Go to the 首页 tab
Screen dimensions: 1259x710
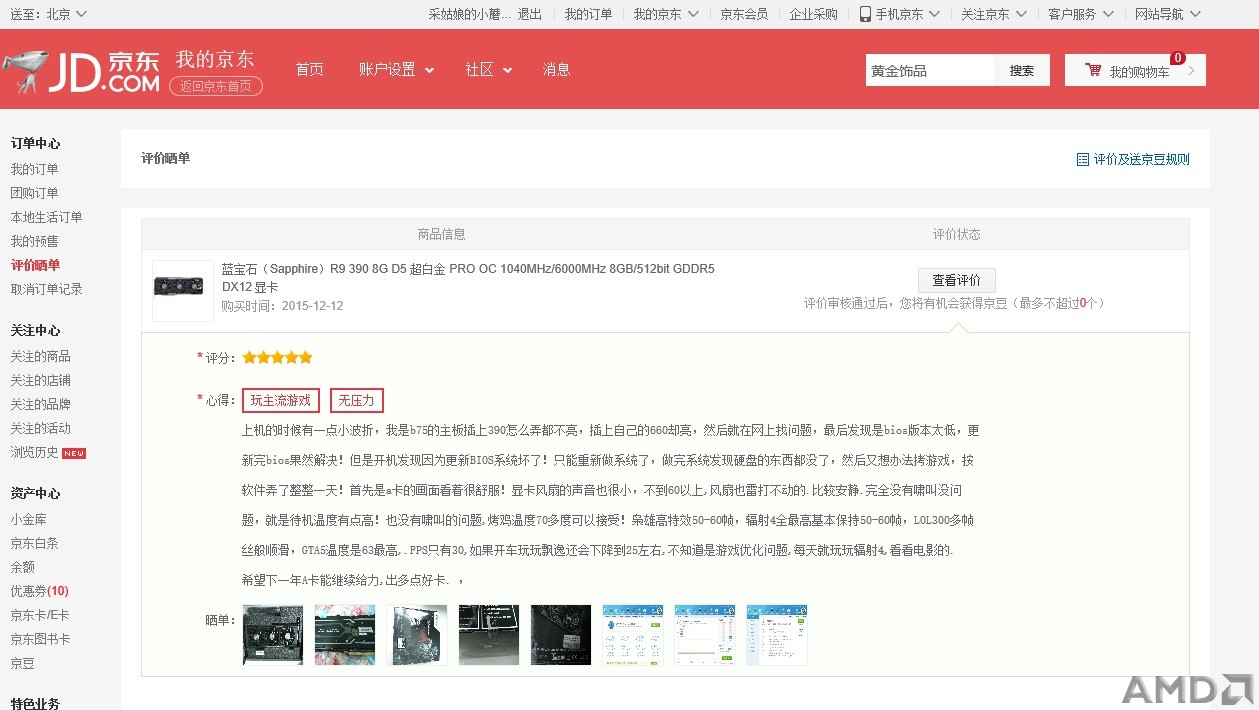310,70
